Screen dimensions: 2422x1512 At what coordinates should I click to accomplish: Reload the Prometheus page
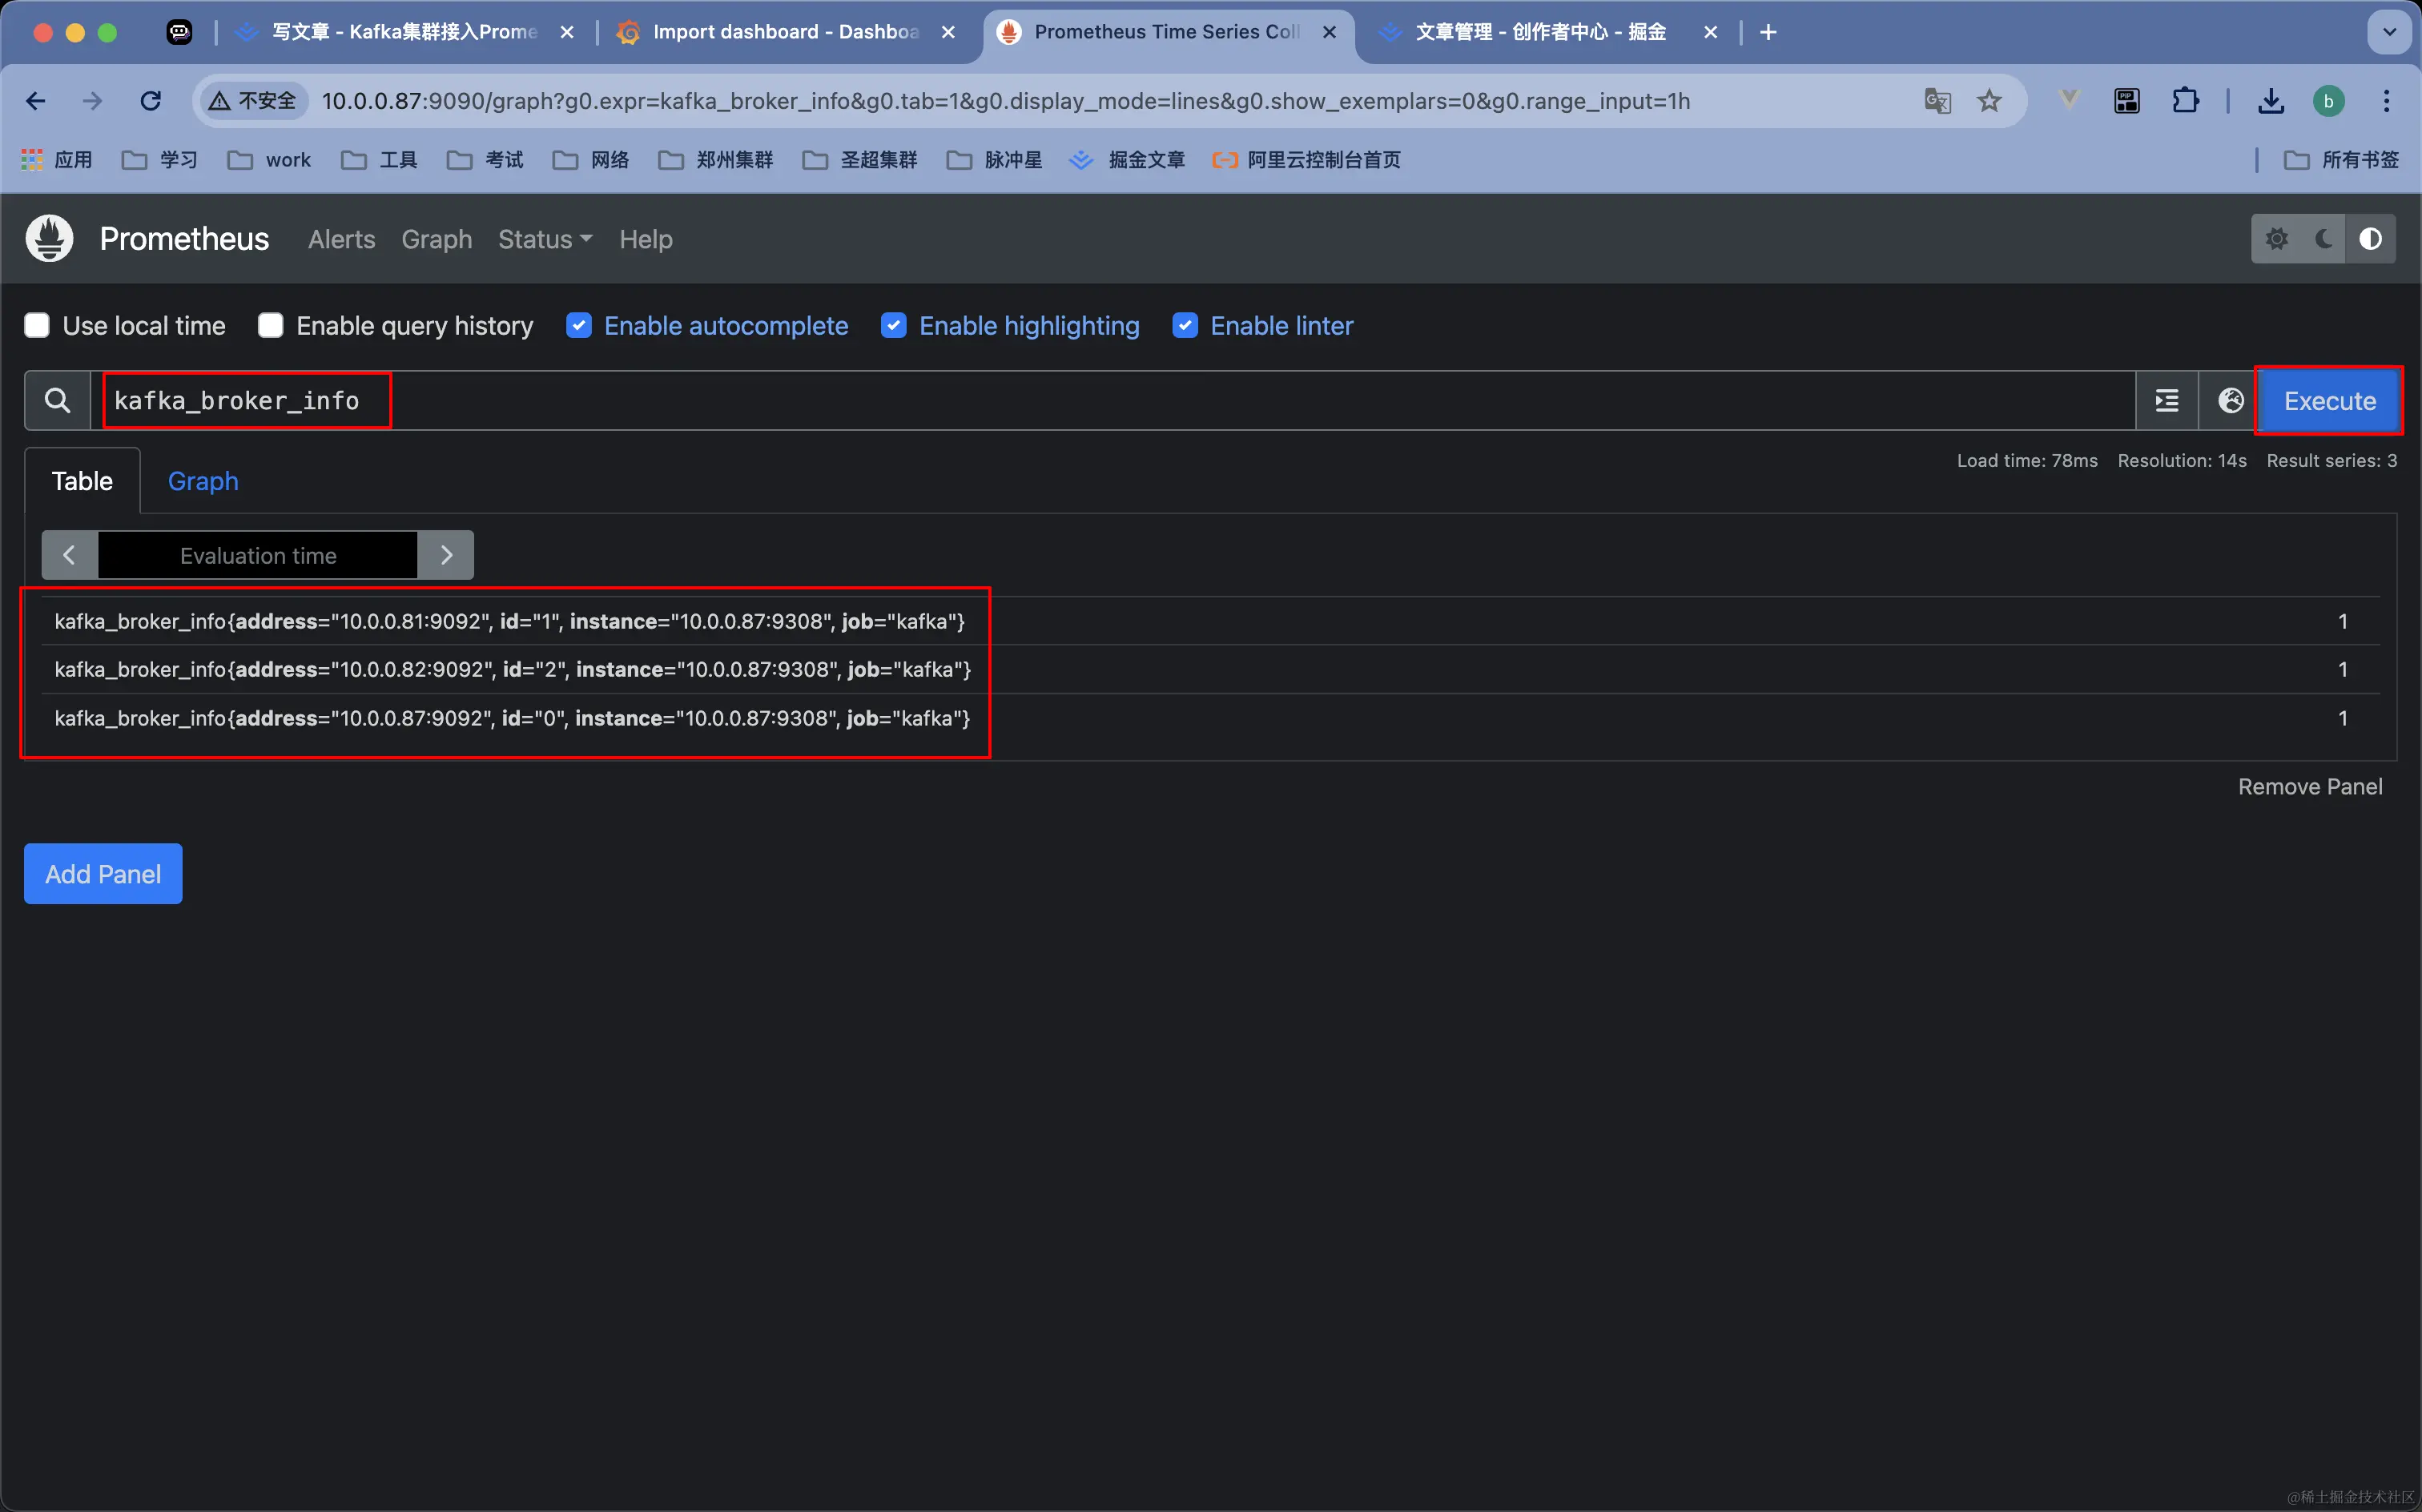click(151, 101)
